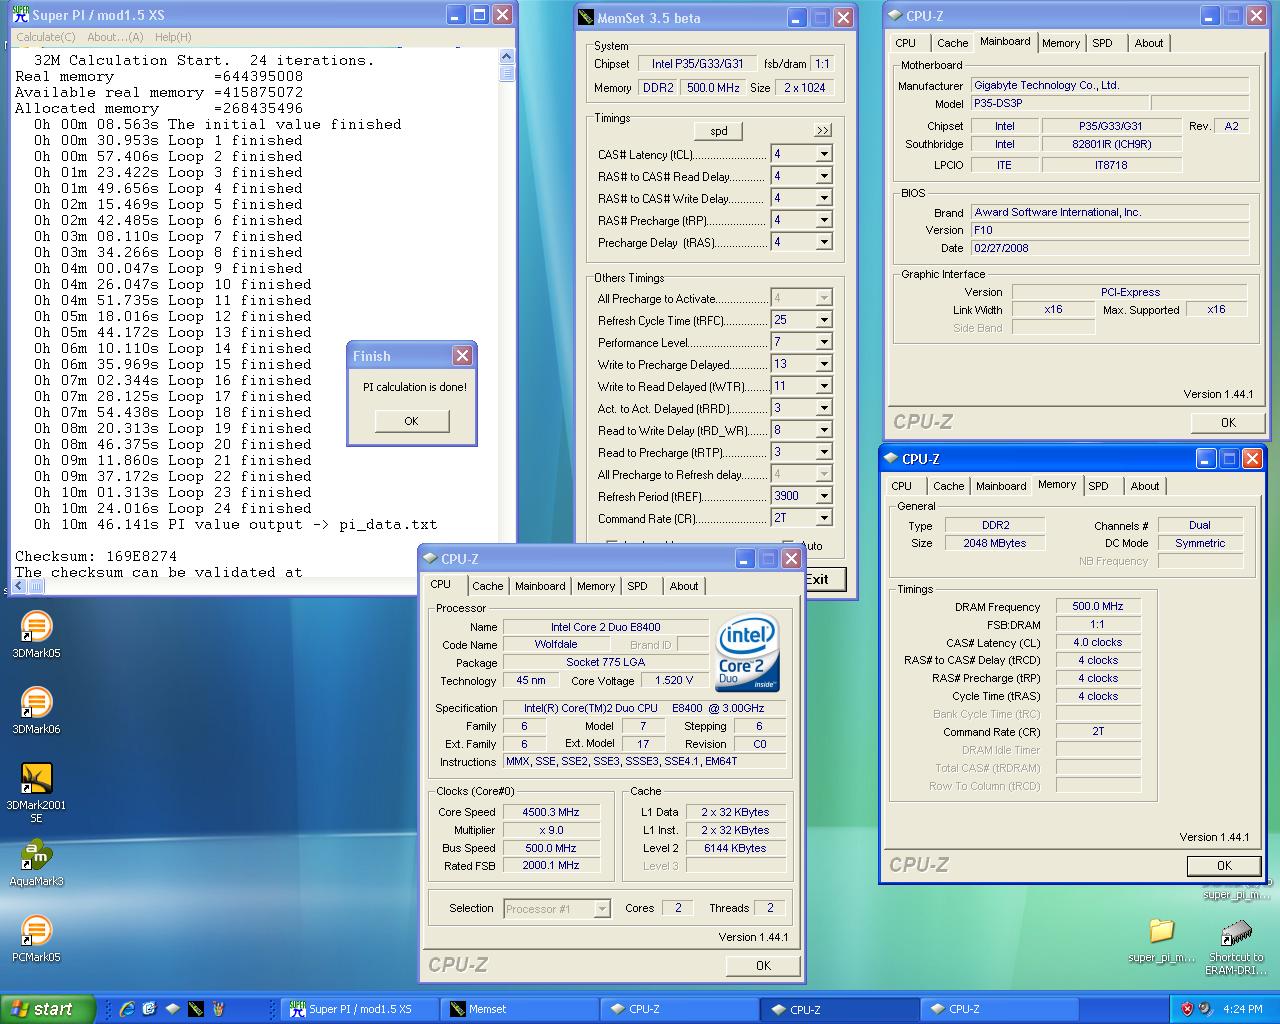Click OK in the Finish dialog

coord(411,421)
